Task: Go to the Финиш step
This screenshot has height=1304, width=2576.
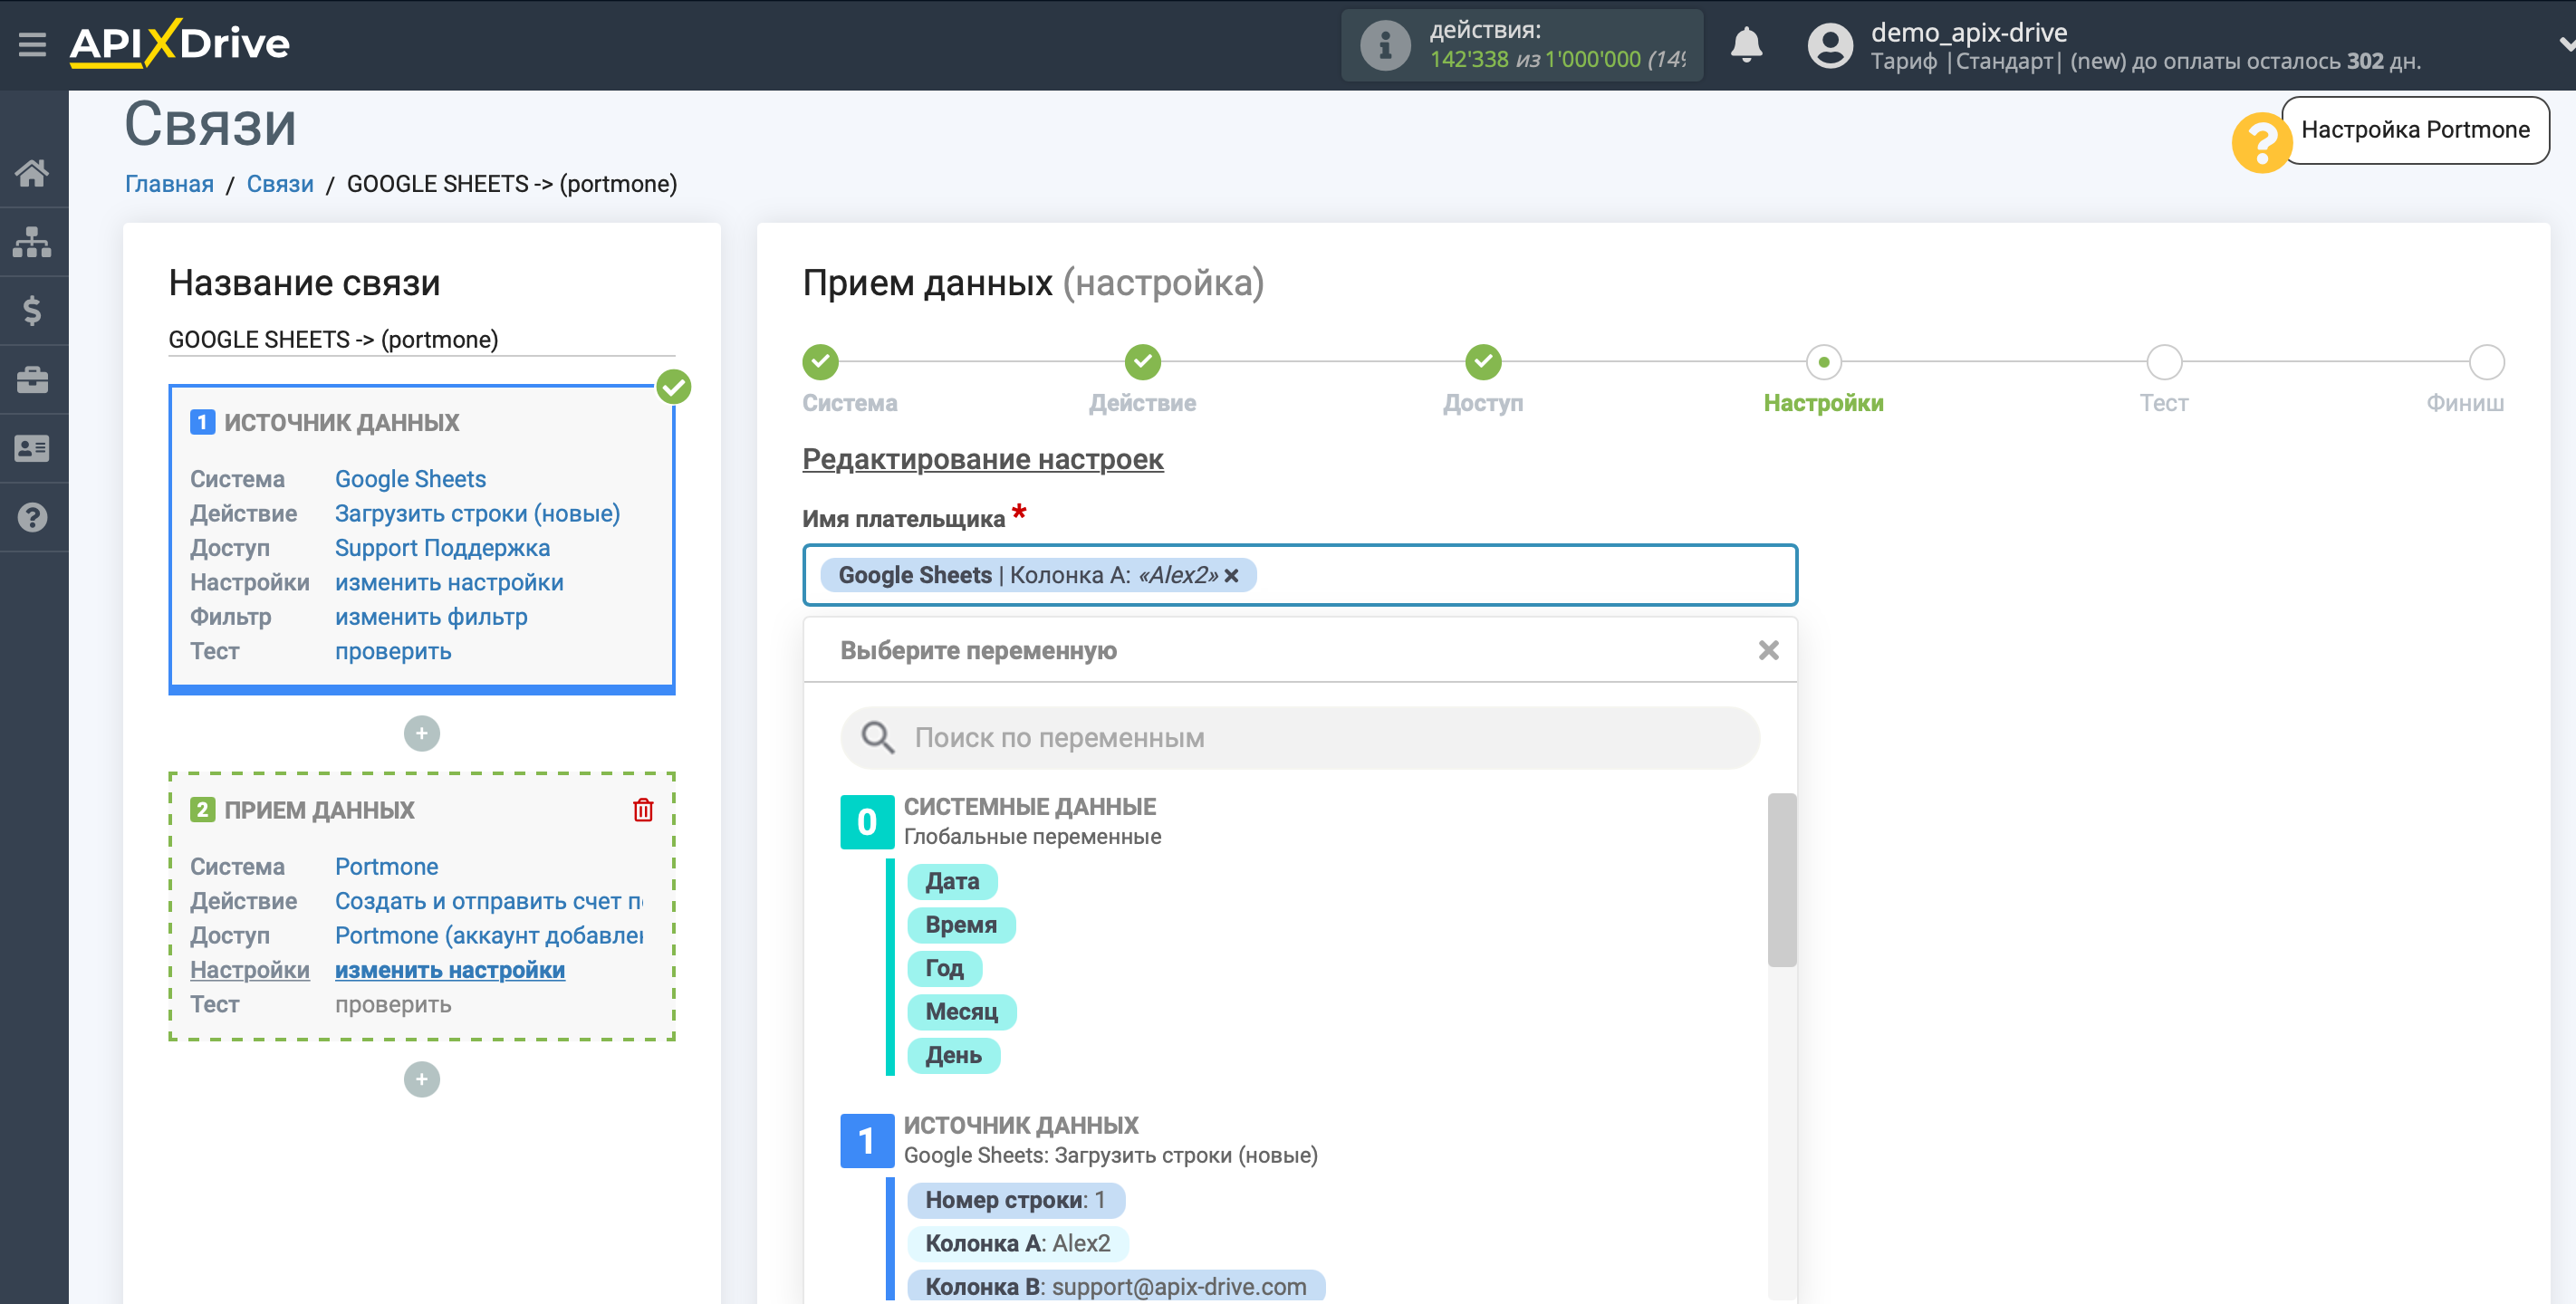Action: pyautogui.click(x=2486, y=362)
